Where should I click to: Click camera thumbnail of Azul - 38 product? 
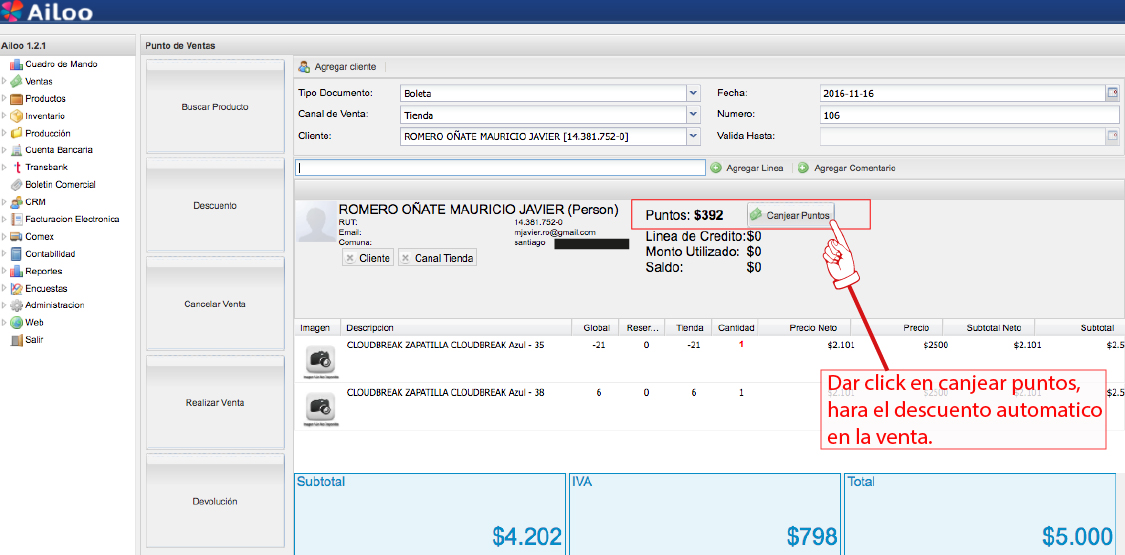[x=321, y=409]
